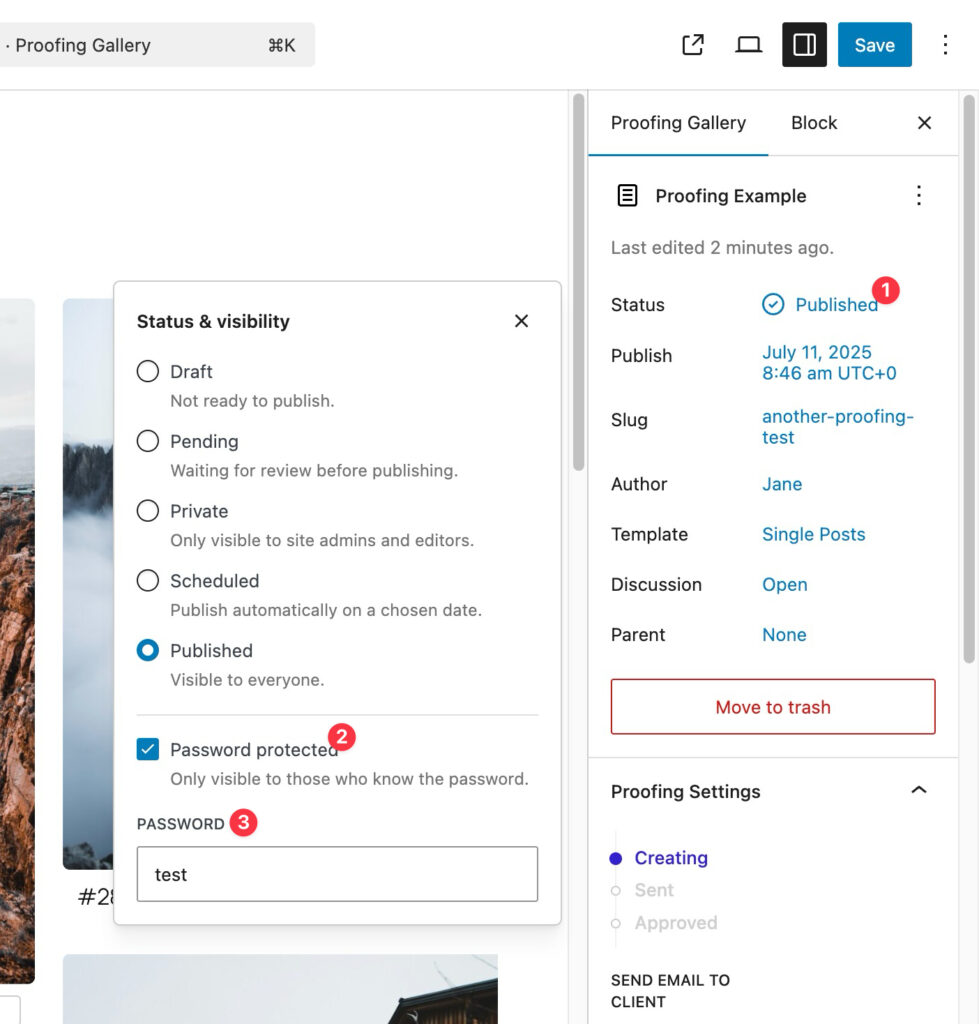Open the Template Single Posts dropdown
The height and width of the screenshot is (1024, 979).
(813, 534)
